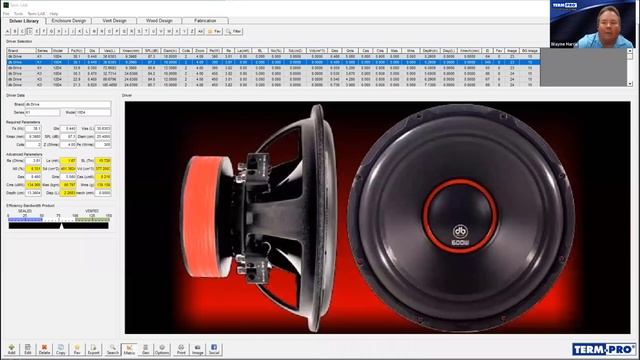Switch to the Wood Design tab

tap(159, 20)
